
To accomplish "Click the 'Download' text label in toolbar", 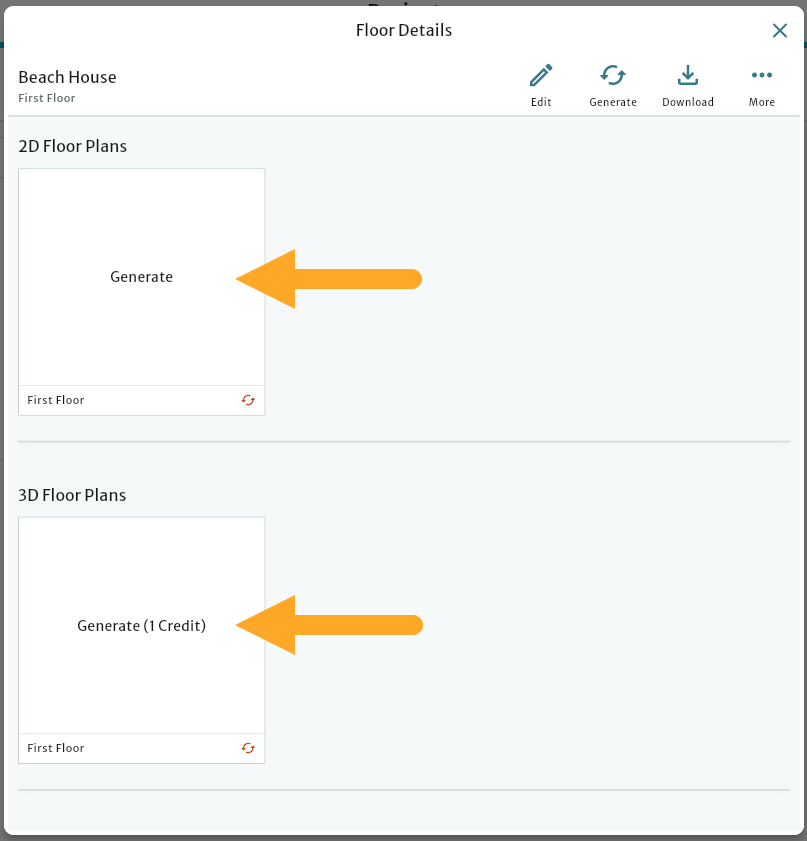I will tap(688, 102).
